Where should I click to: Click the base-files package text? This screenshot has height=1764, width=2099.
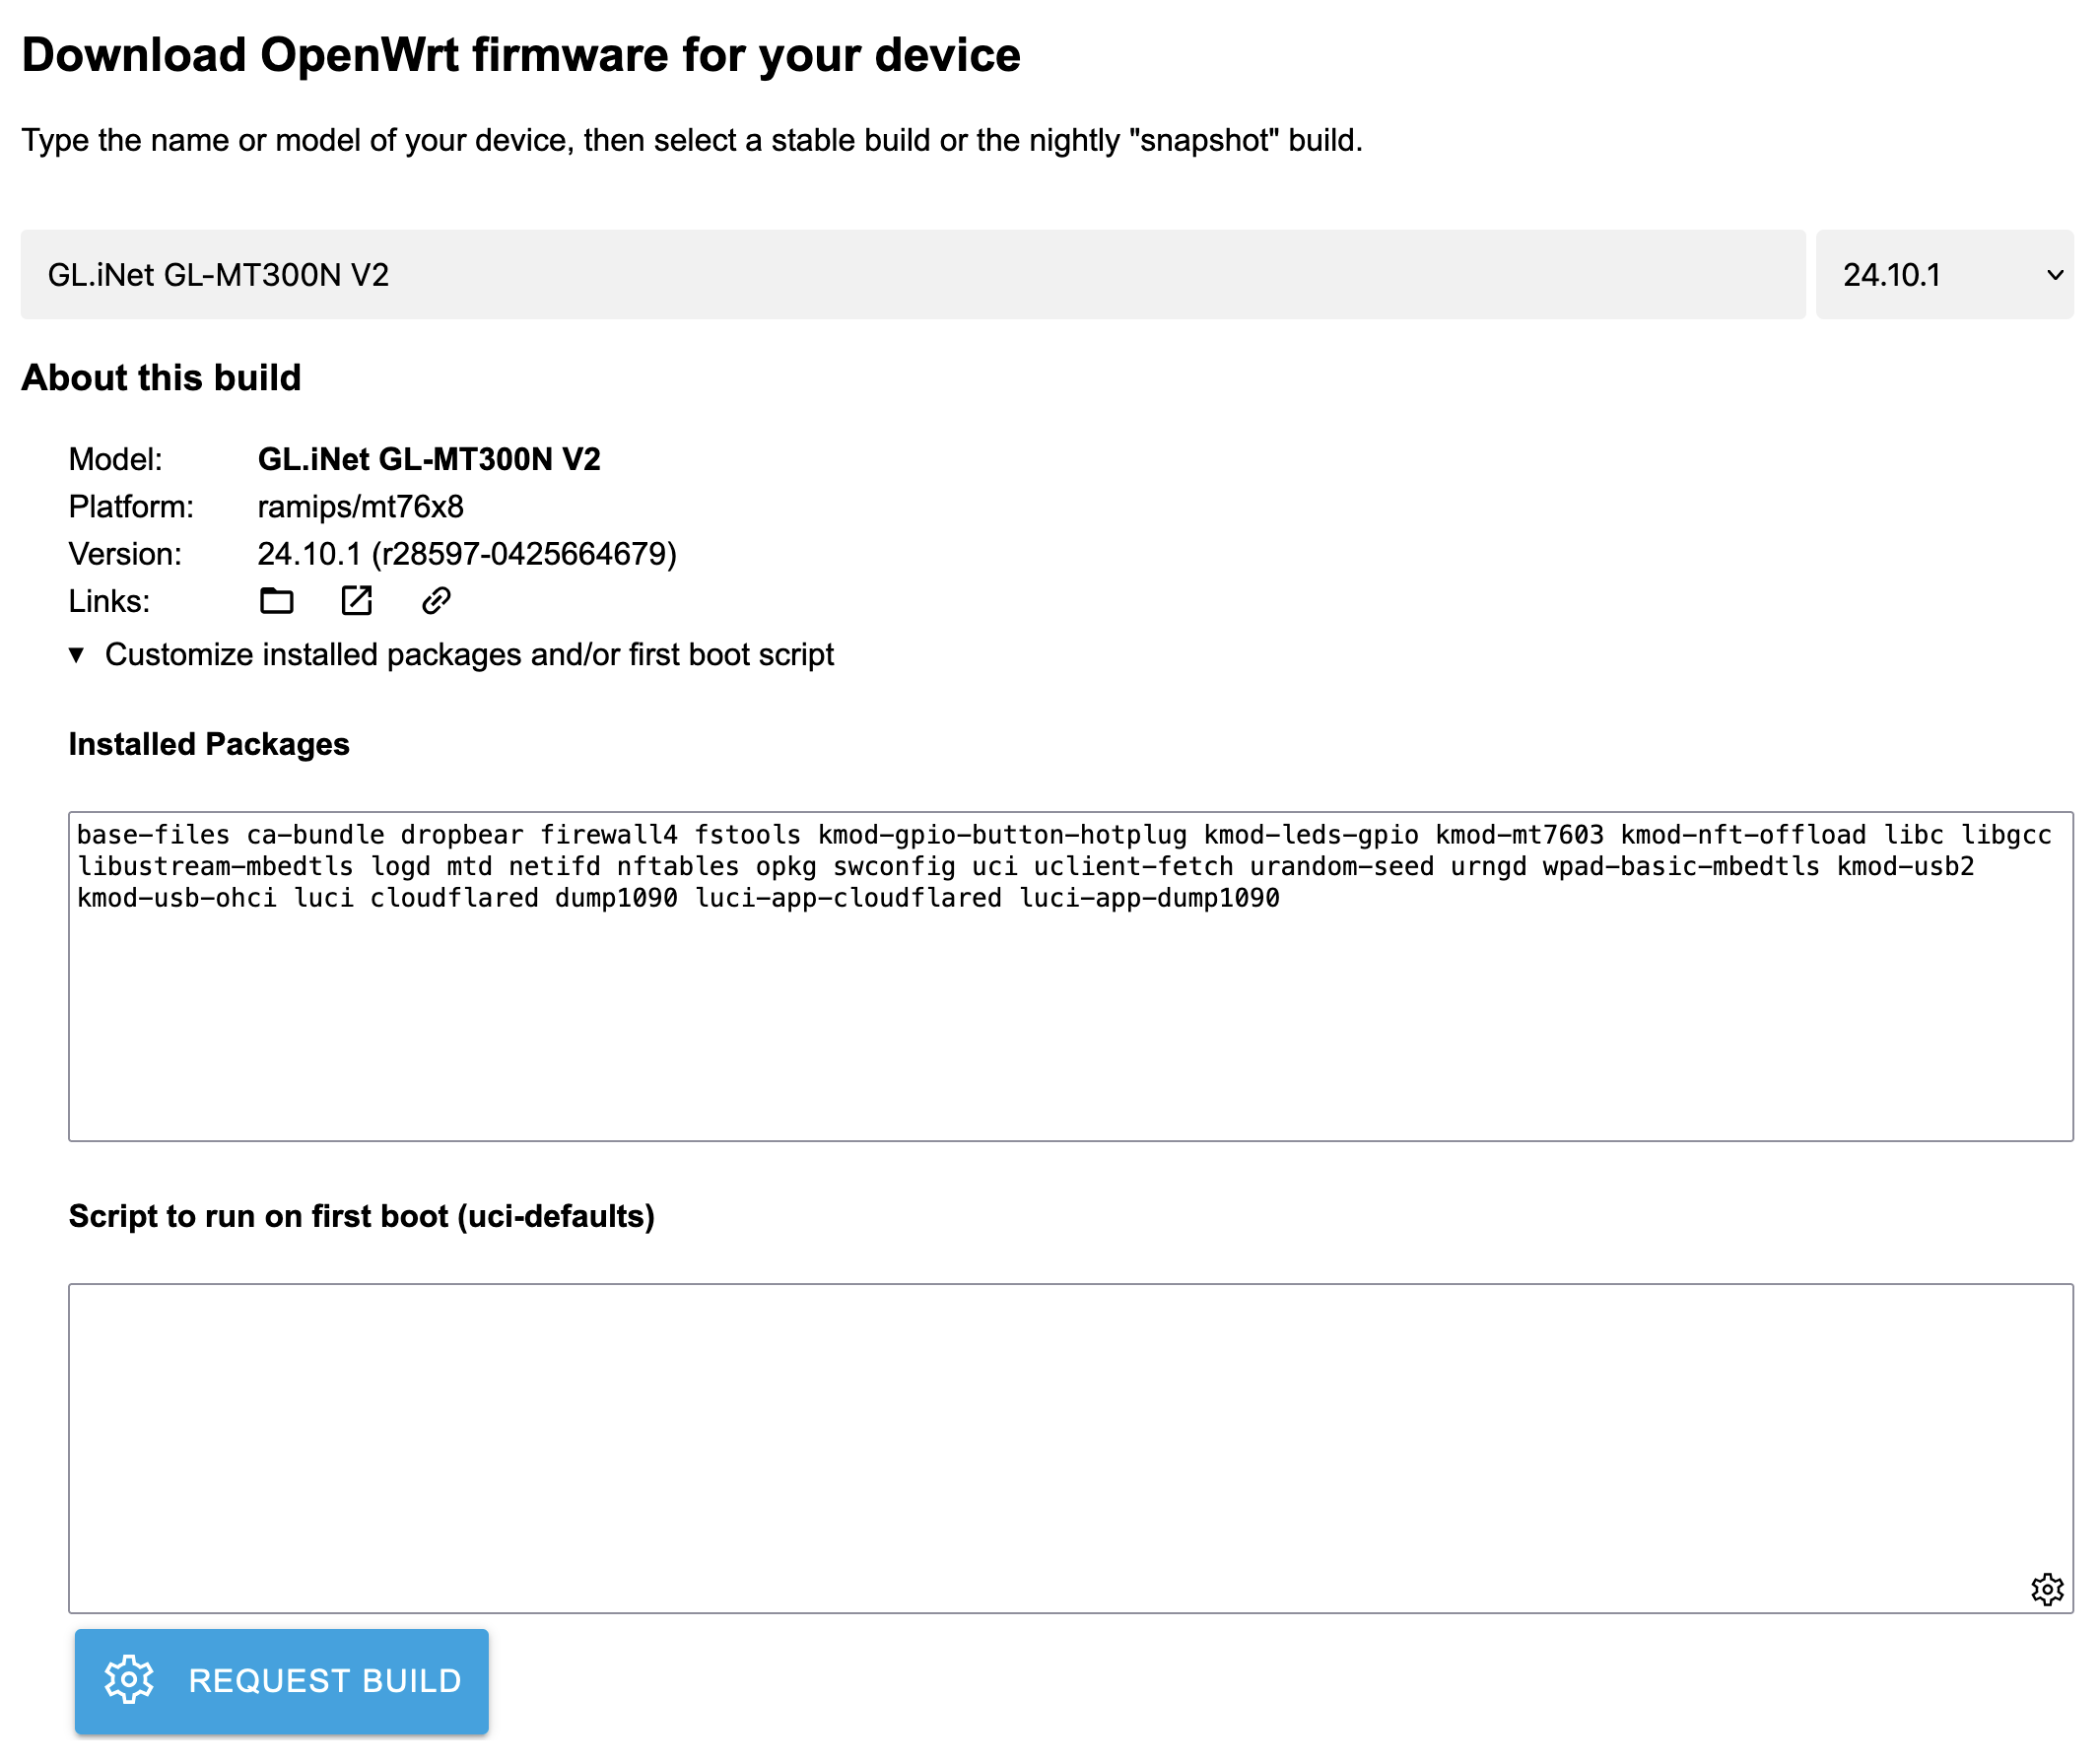point(153,835)
